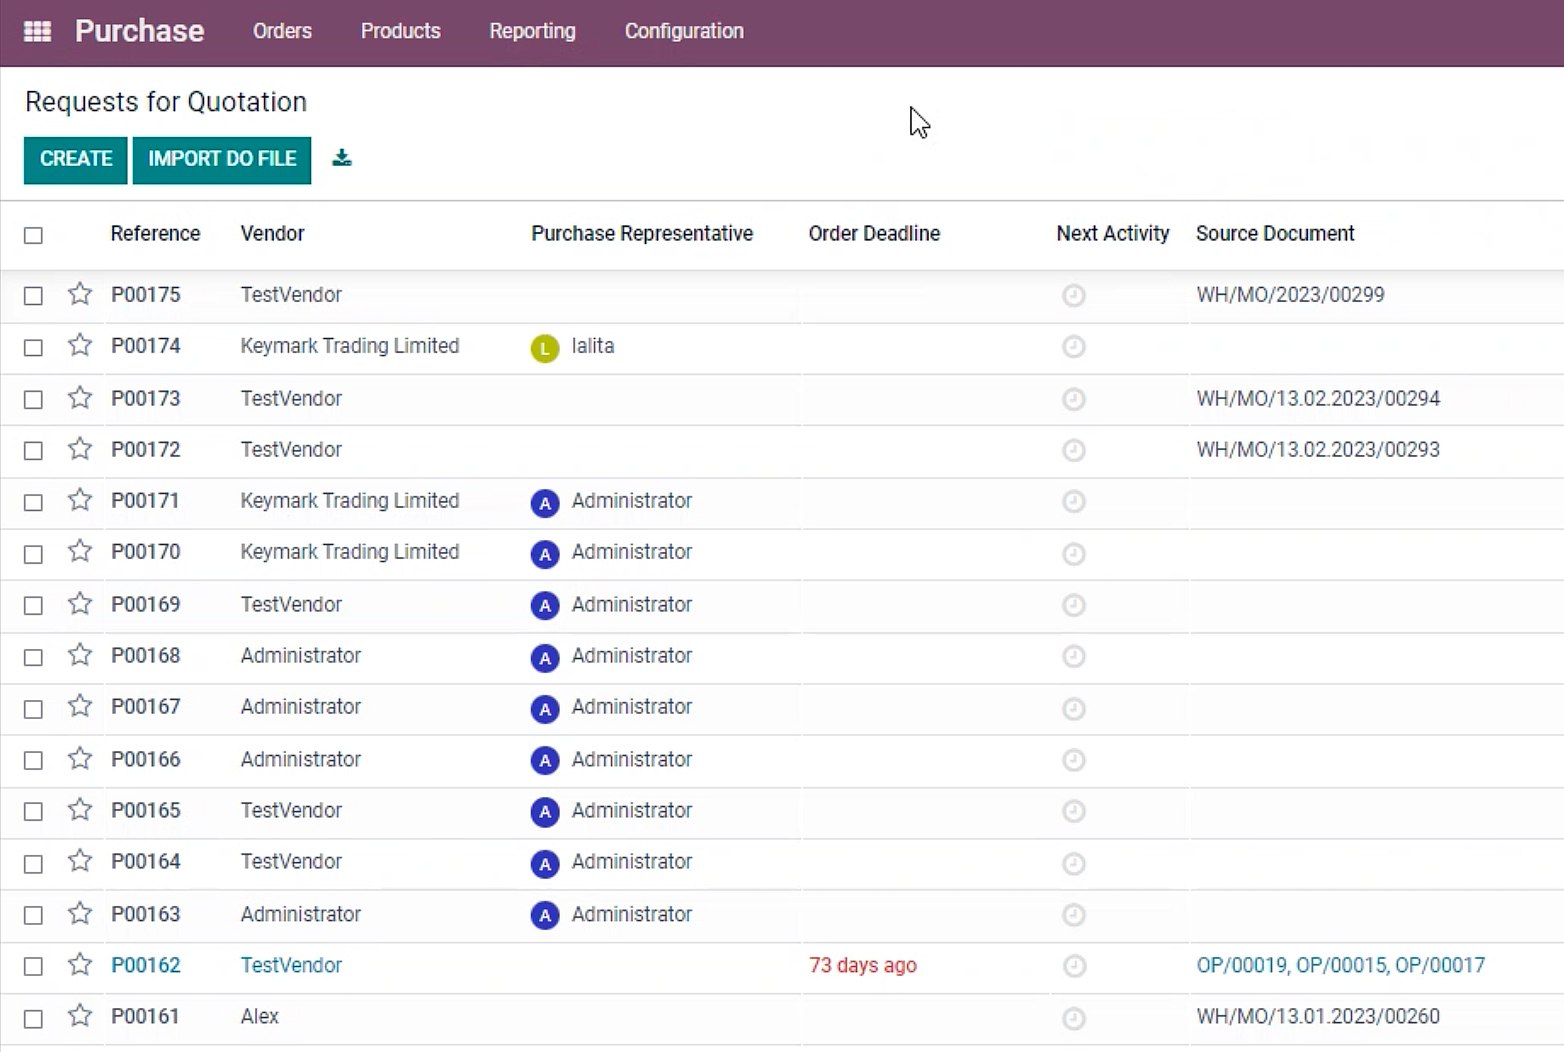Open TestVendor link on P00162 row
The height and width of the screenshot is (1052, 1564).
[x=291, y=965]
